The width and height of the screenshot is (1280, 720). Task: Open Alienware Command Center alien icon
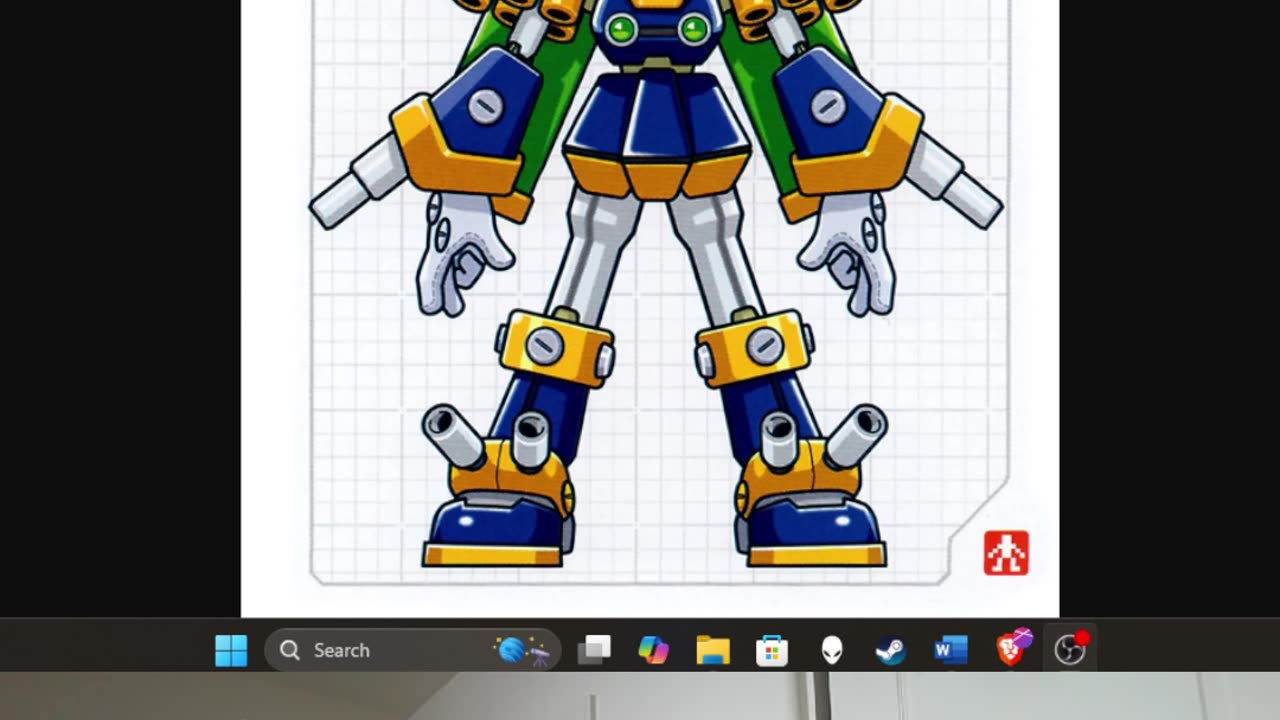(832, 650)
